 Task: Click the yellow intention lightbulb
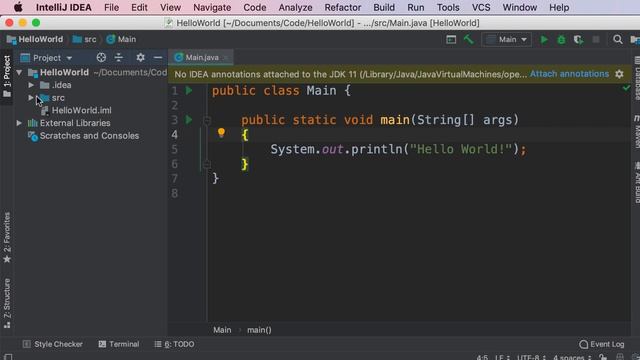pos(221,132)
